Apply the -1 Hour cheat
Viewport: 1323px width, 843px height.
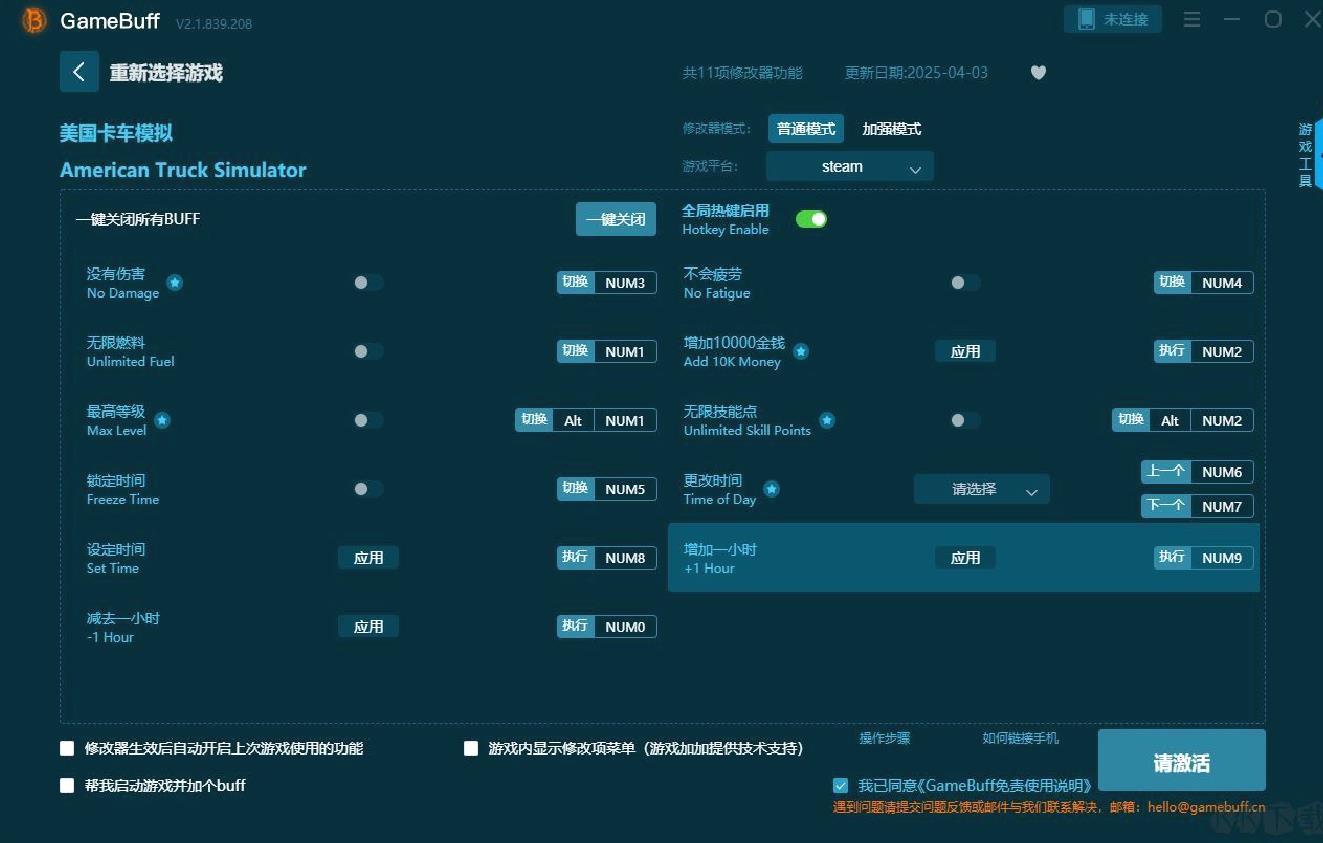[368, 626]
